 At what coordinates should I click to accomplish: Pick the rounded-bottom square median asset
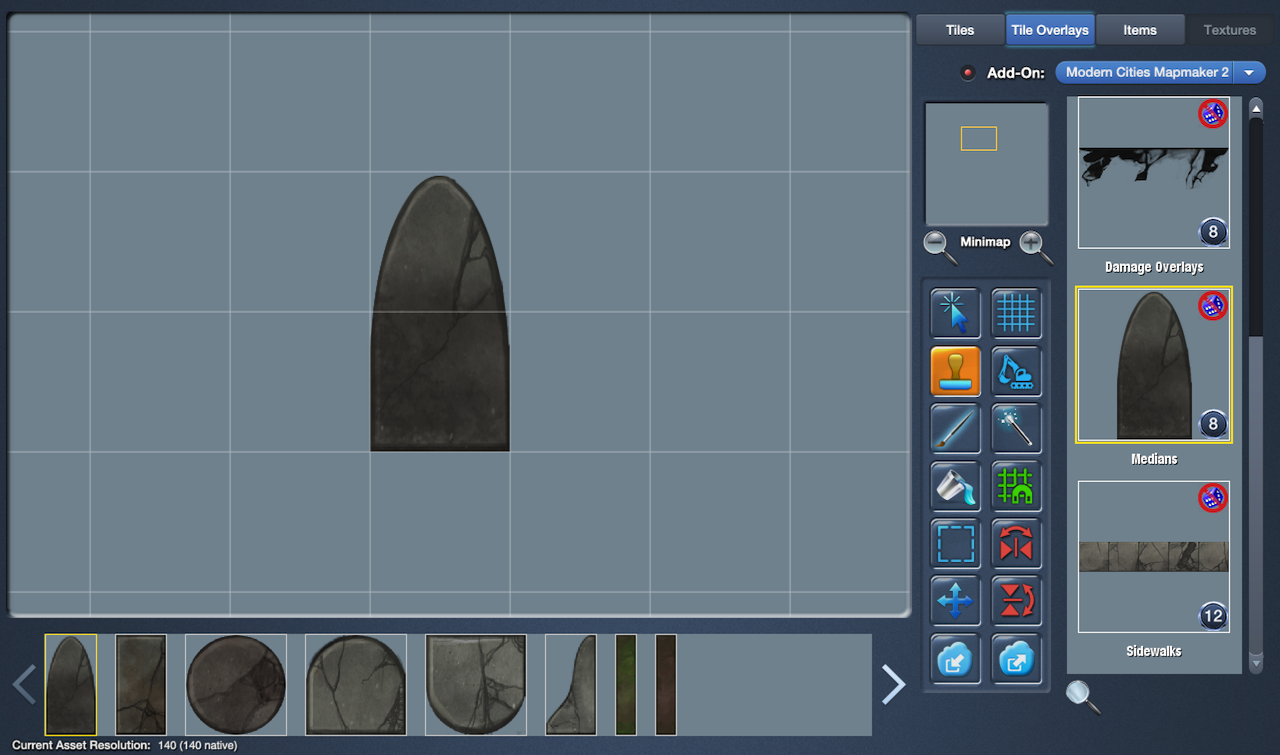pyautogui.click(x=476, y=685)
